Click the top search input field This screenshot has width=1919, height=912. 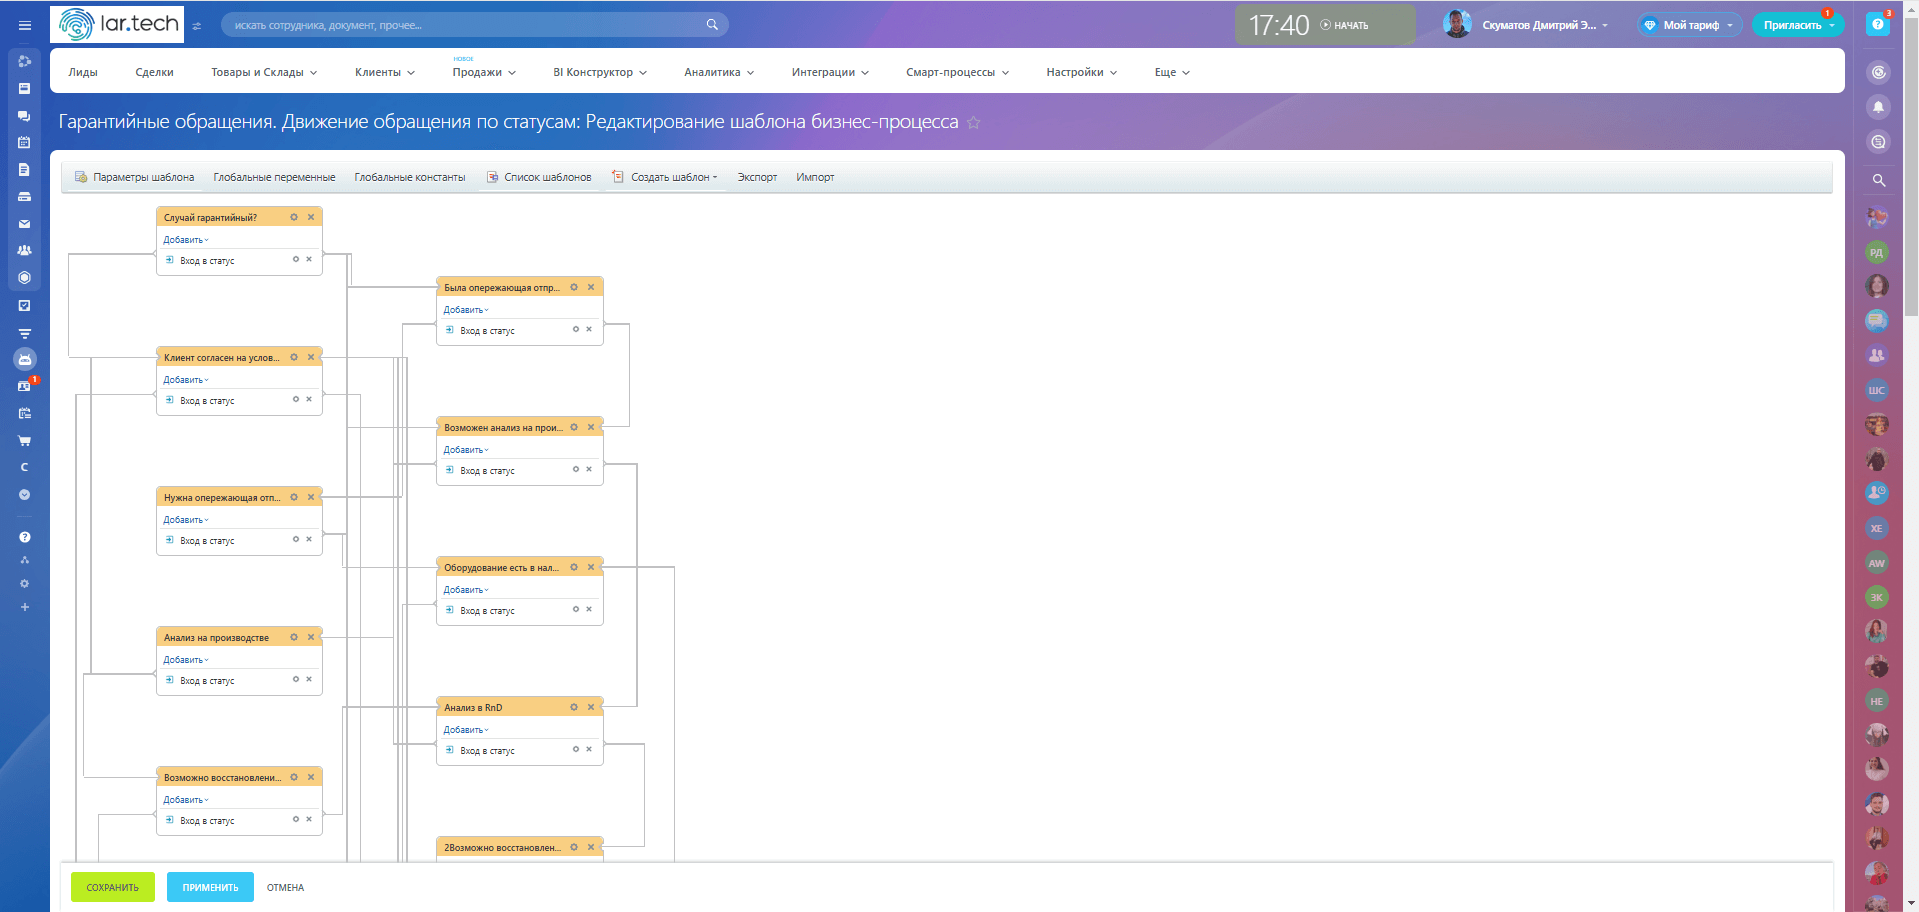[465, 25]
